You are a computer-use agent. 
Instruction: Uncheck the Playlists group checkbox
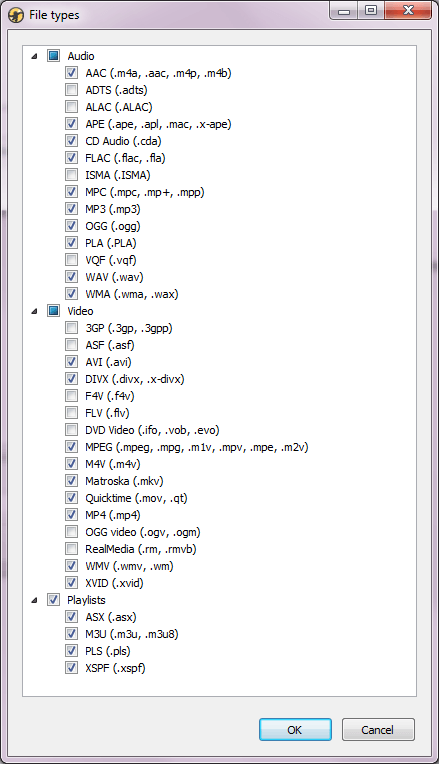point(54,599)
